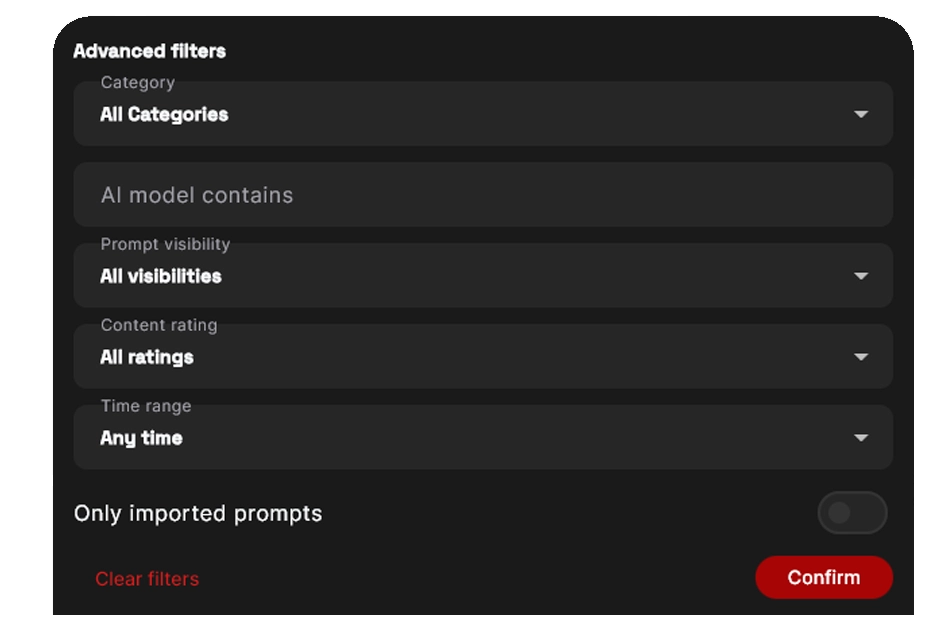Focus the AI model contains field
Image resolution: width=939 pixels, height=639 pixels.
click(482, 195)
